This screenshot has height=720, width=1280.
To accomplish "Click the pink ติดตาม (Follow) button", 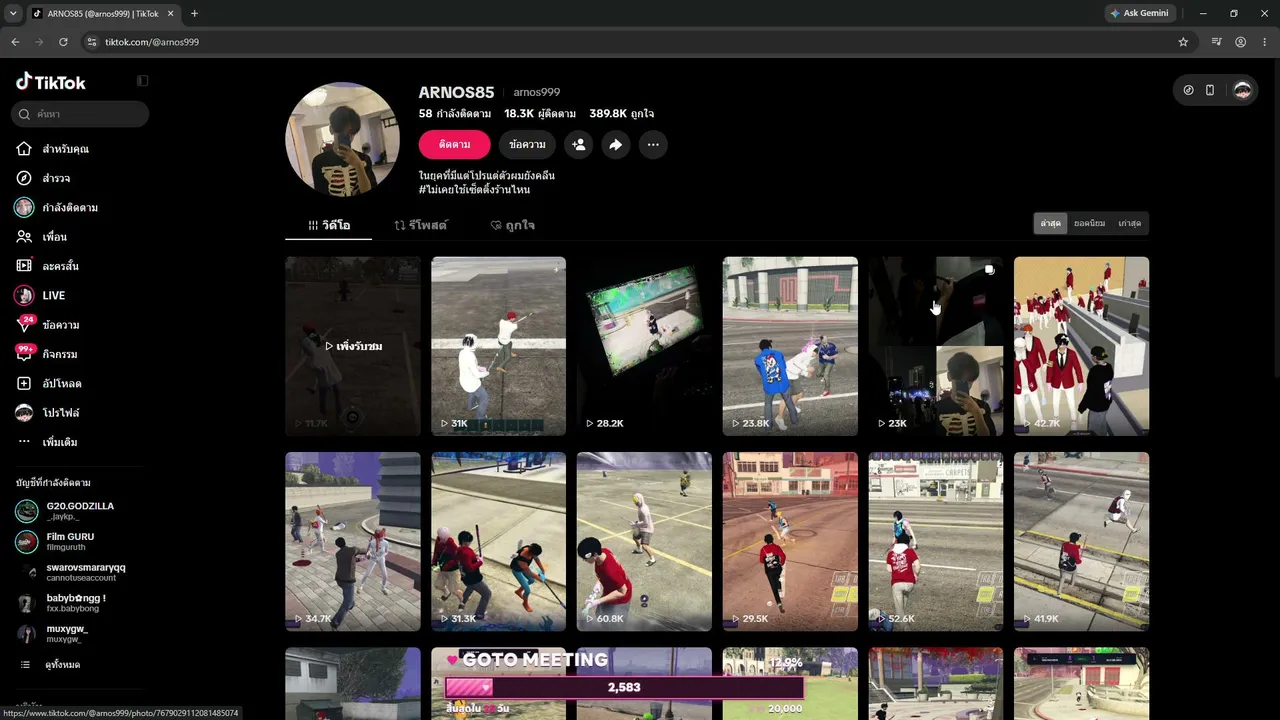I will (454, 145).
